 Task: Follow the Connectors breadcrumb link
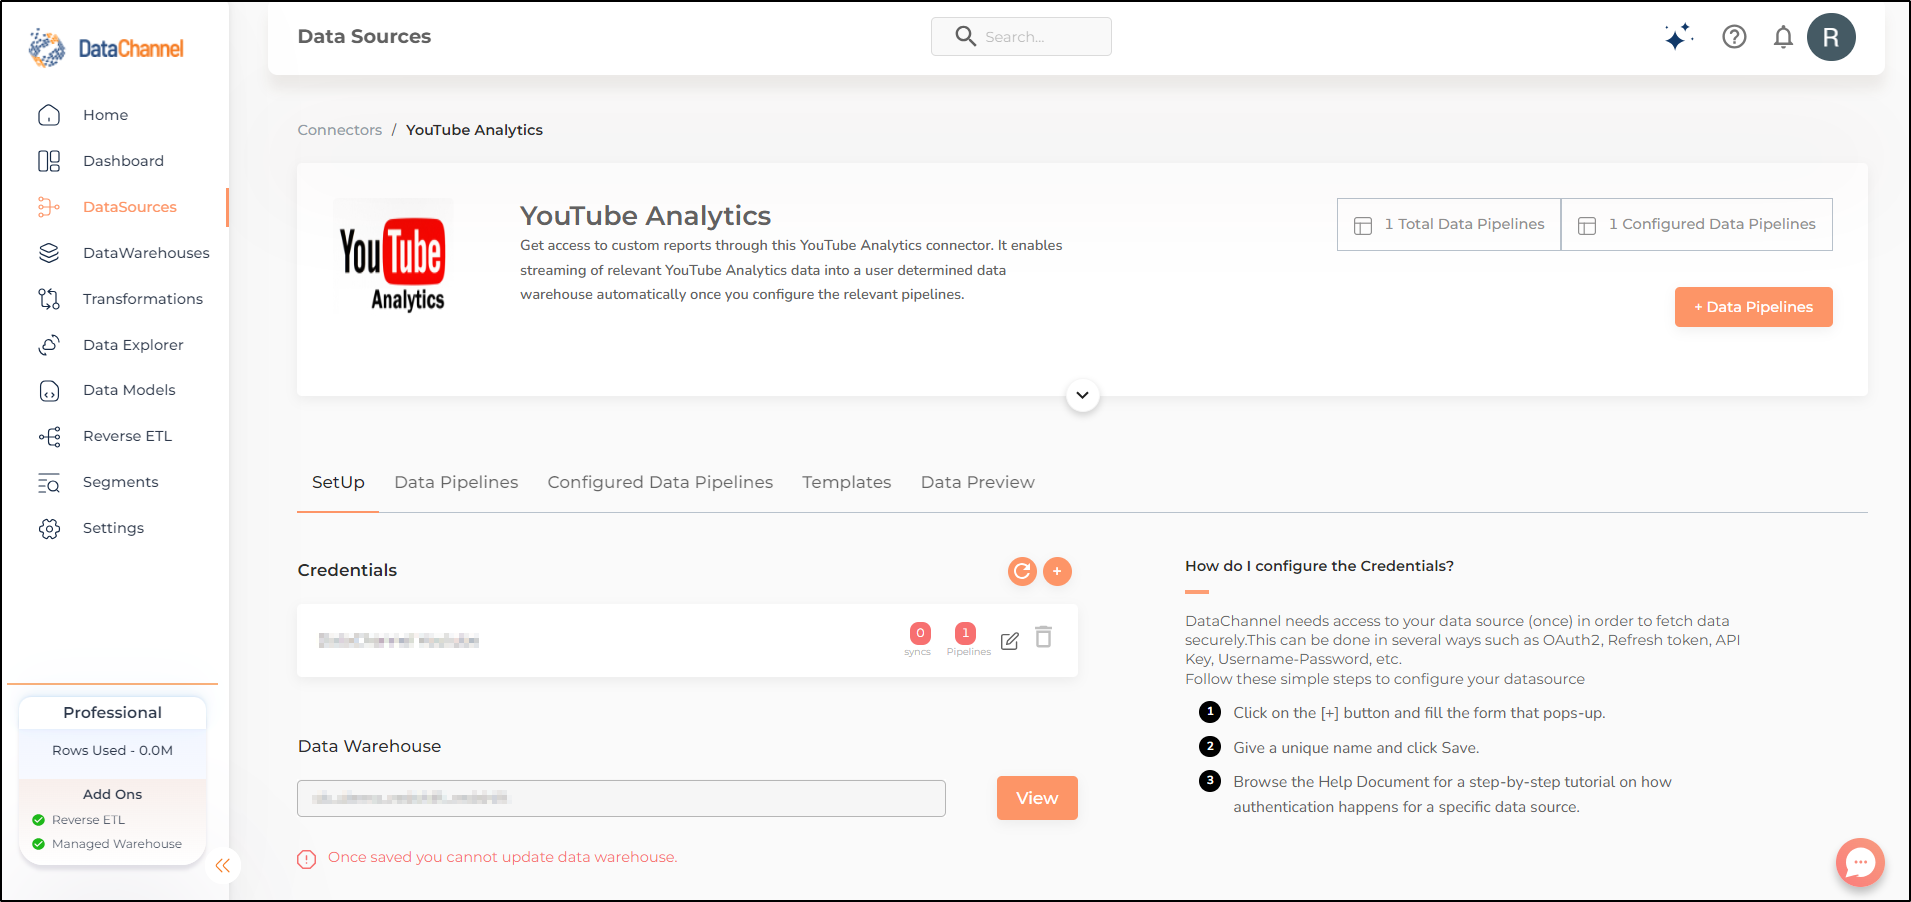click(340, 130)
